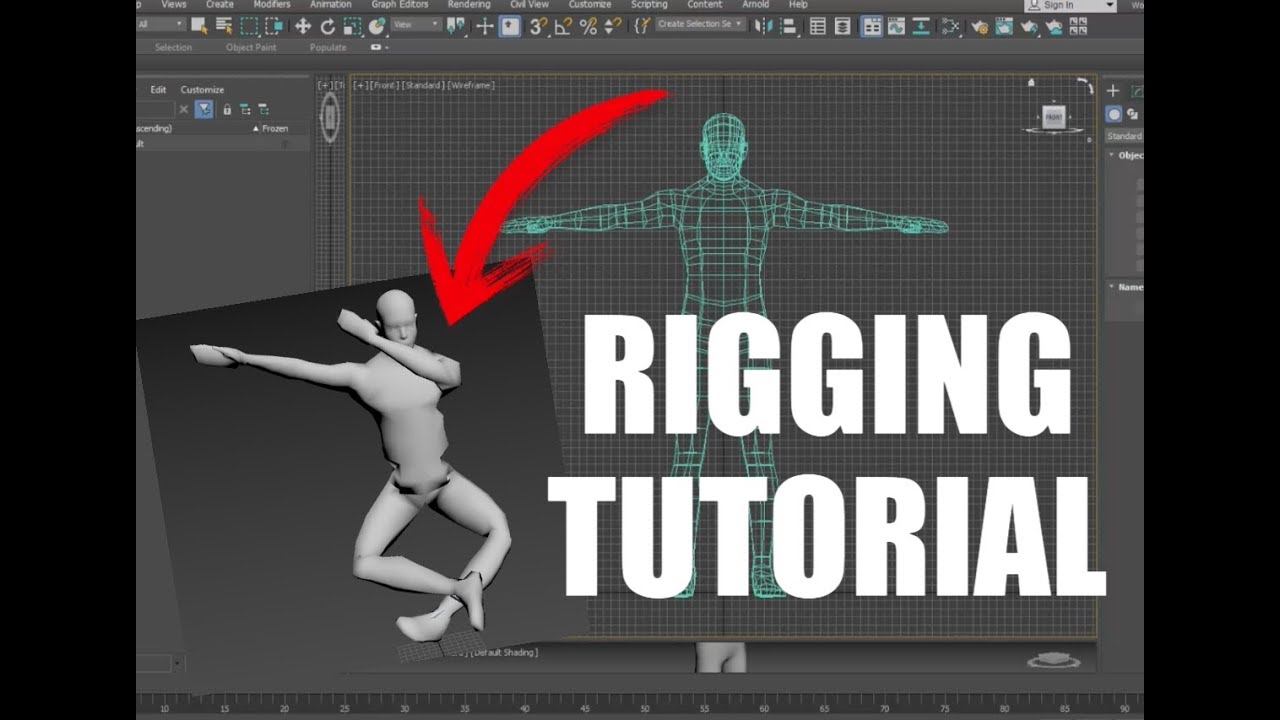Click Render in the Cloud teapot icon
The width and height of the screenshot is (1280, 720).
1054,26
